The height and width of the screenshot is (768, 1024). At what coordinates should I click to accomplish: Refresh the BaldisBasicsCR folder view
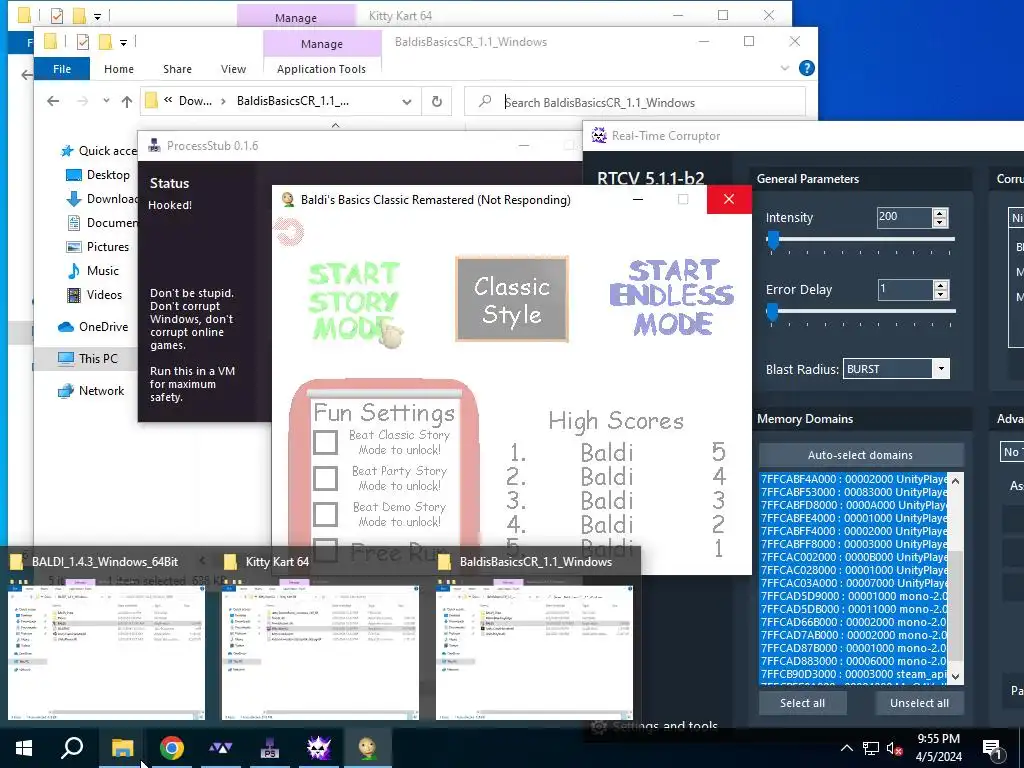(x=436, y=101)
